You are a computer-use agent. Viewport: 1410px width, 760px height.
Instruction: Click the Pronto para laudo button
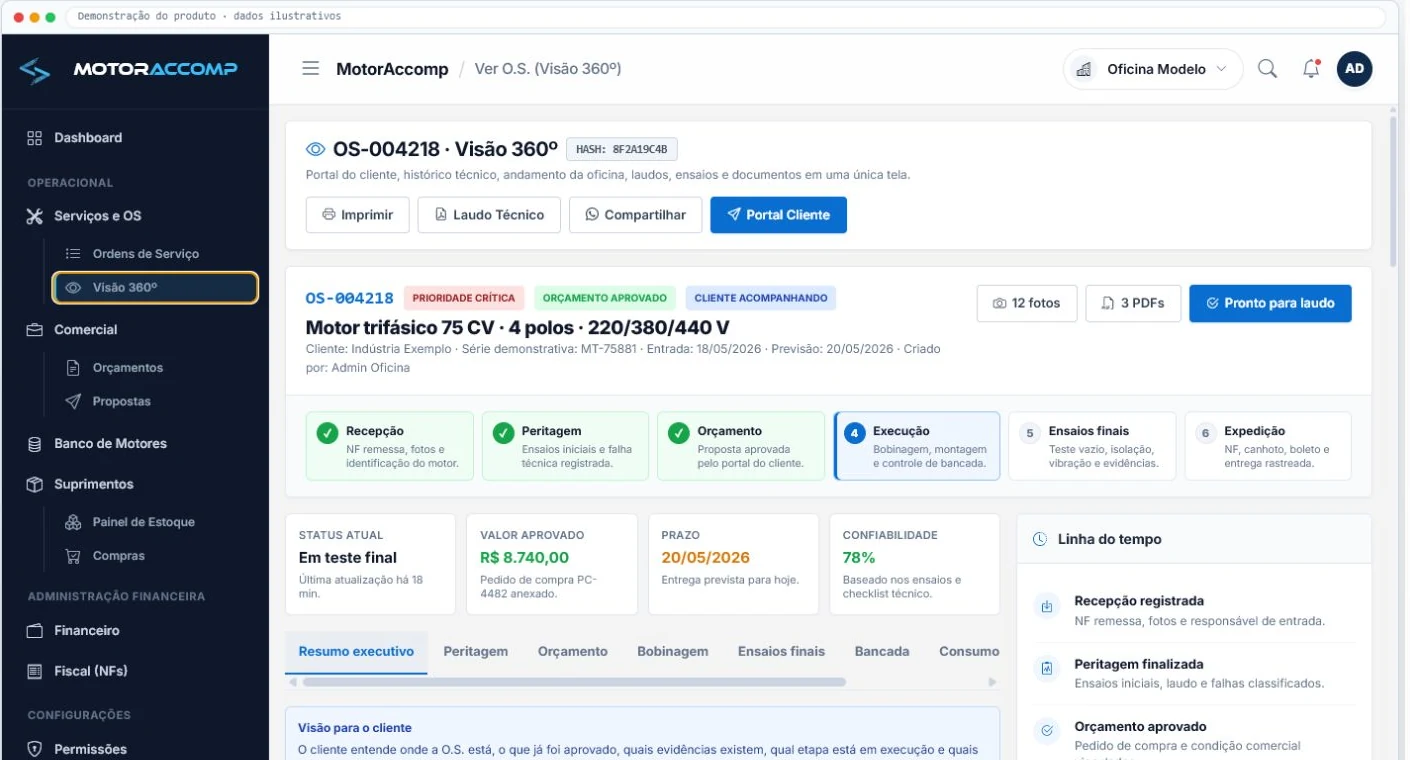1270,303
